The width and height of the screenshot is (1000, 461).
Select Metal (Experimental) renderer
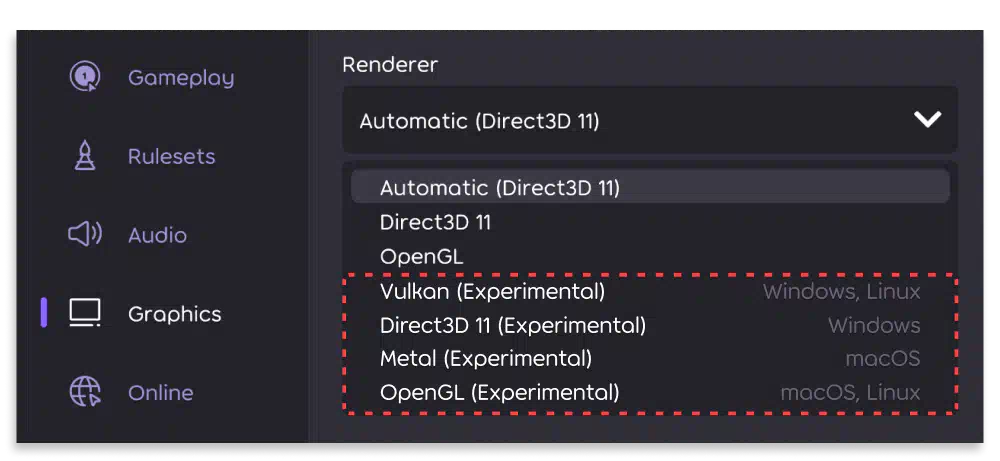point(650,359)
